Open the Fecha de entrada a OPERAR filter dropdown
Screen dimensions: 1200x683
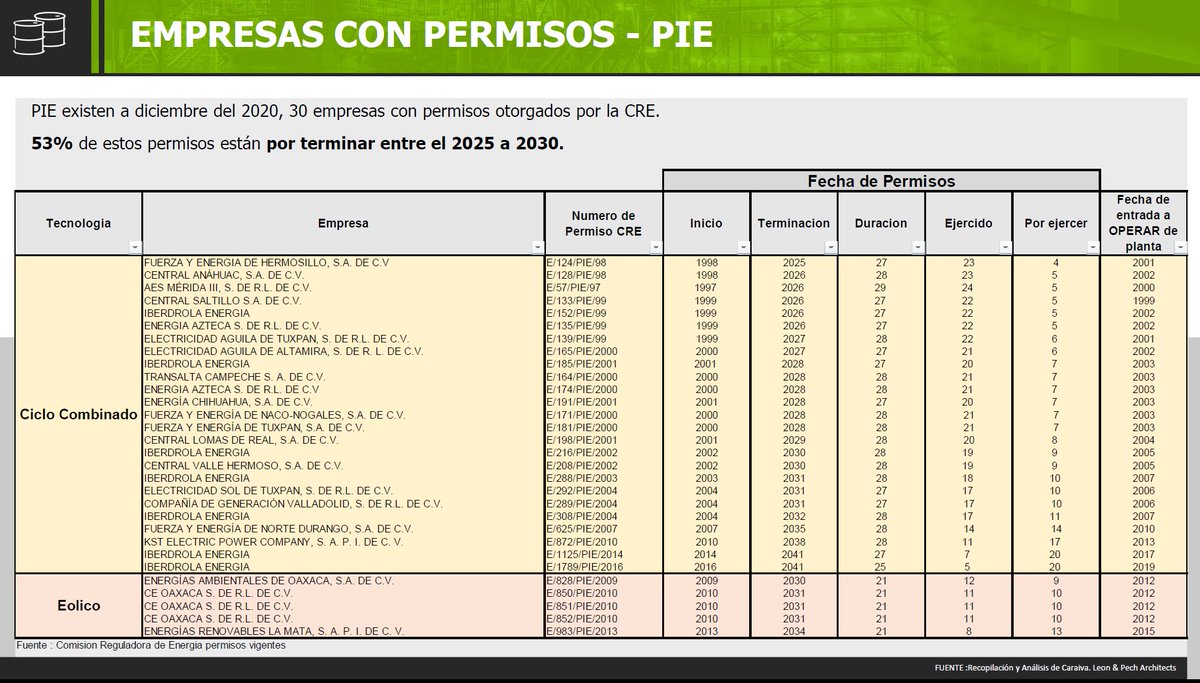point(1180,246)
